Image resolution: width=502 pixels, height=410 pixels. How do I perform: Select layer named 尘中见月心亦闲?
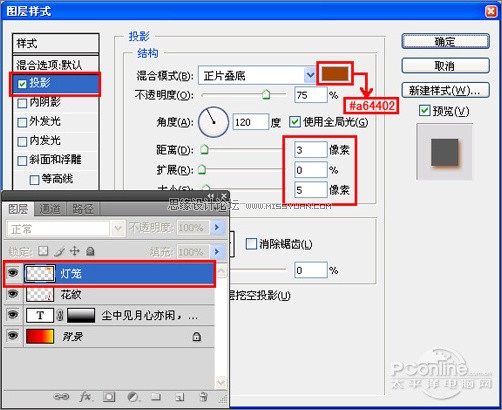[150, 315]
